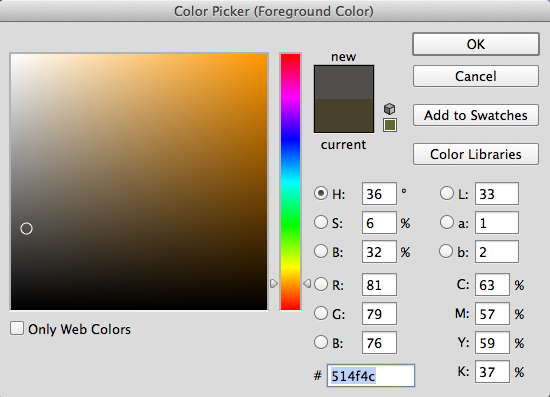The height and width of the screenshot is (397, 550).
Task: Select the Lab a channel radio button
Action: (x=447, y=222)
